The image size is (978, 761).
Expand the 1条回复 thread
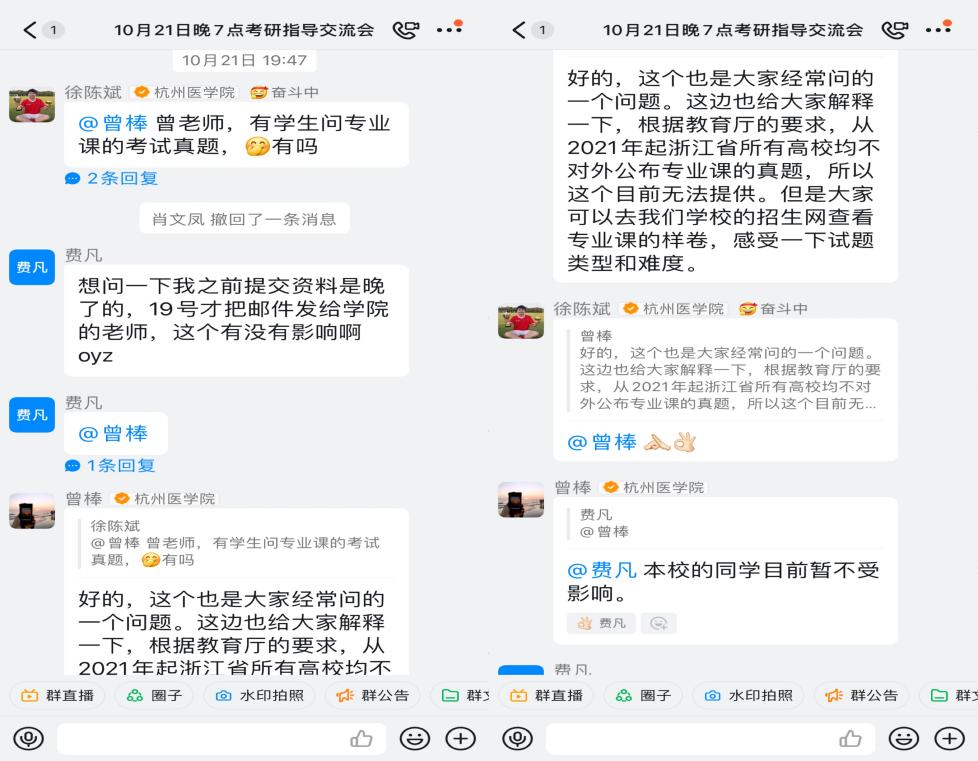click(x=110, y=465)
